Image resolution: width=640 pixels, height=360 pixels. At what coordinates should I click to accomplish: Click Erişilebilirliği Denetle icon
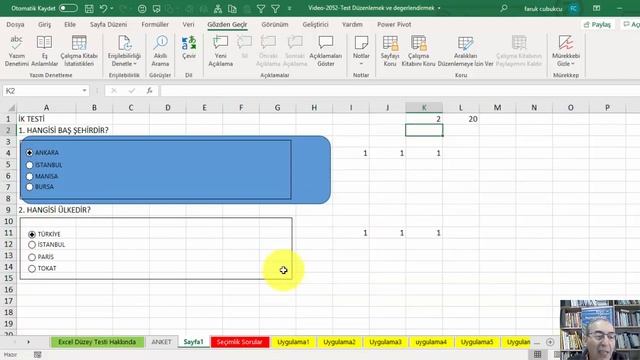tap(124, 43)
